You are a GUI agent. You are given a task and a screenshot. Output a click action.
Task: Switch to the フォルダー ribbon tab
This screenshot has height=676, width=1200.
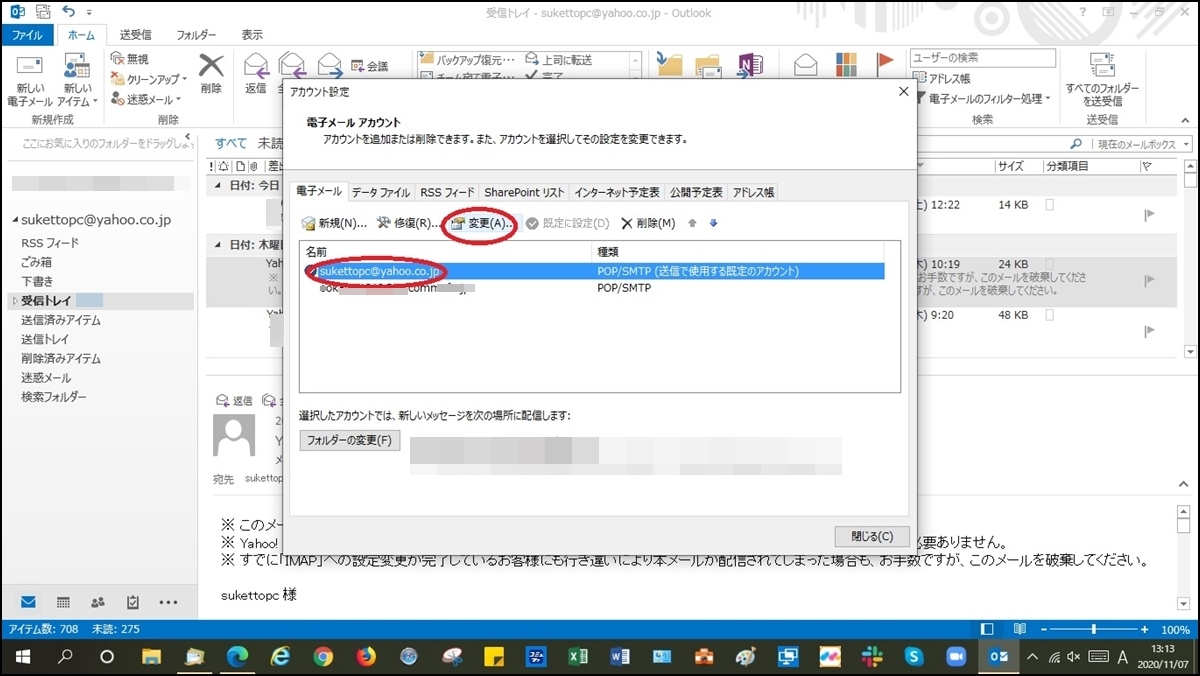196,34
